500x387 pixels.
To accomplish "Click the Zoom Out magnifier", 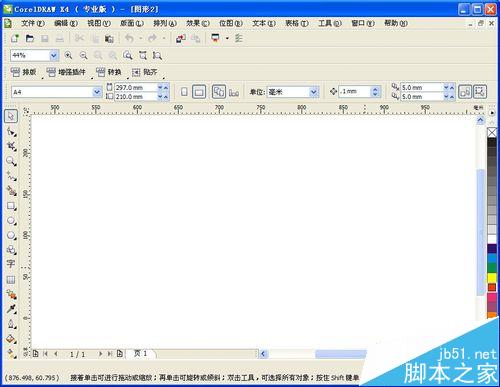I will [83, 55].
